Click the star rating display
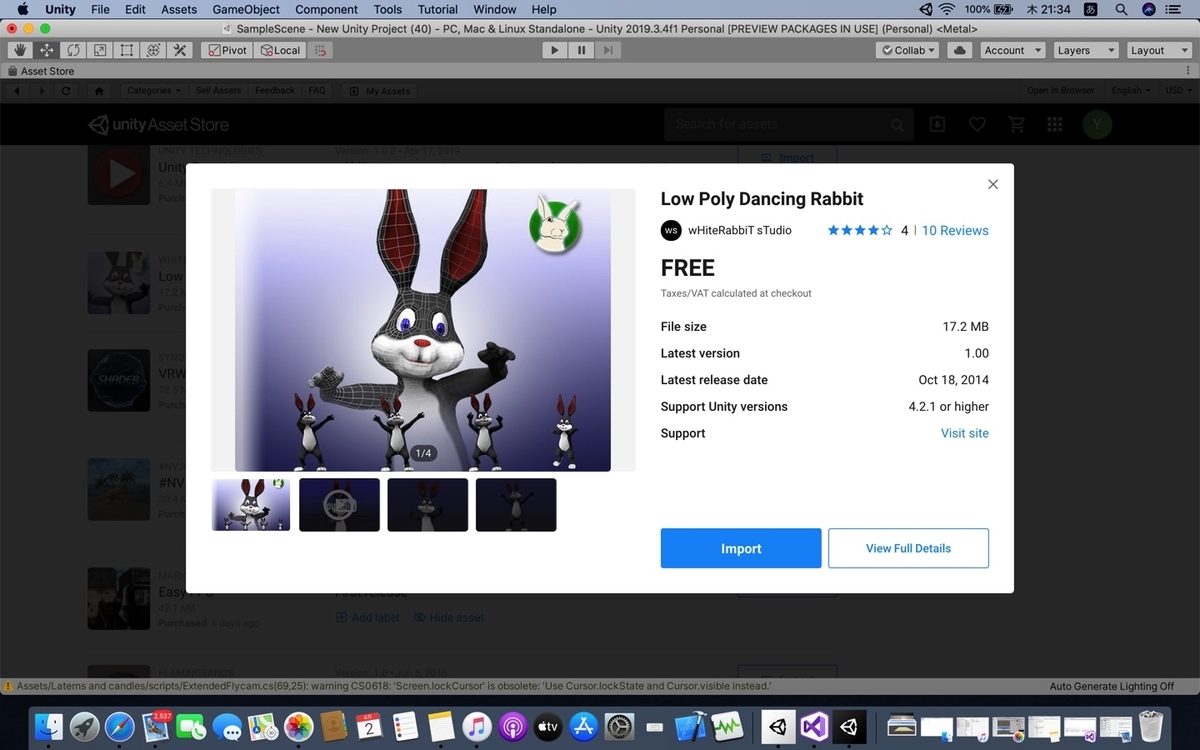 click(860, 230)
